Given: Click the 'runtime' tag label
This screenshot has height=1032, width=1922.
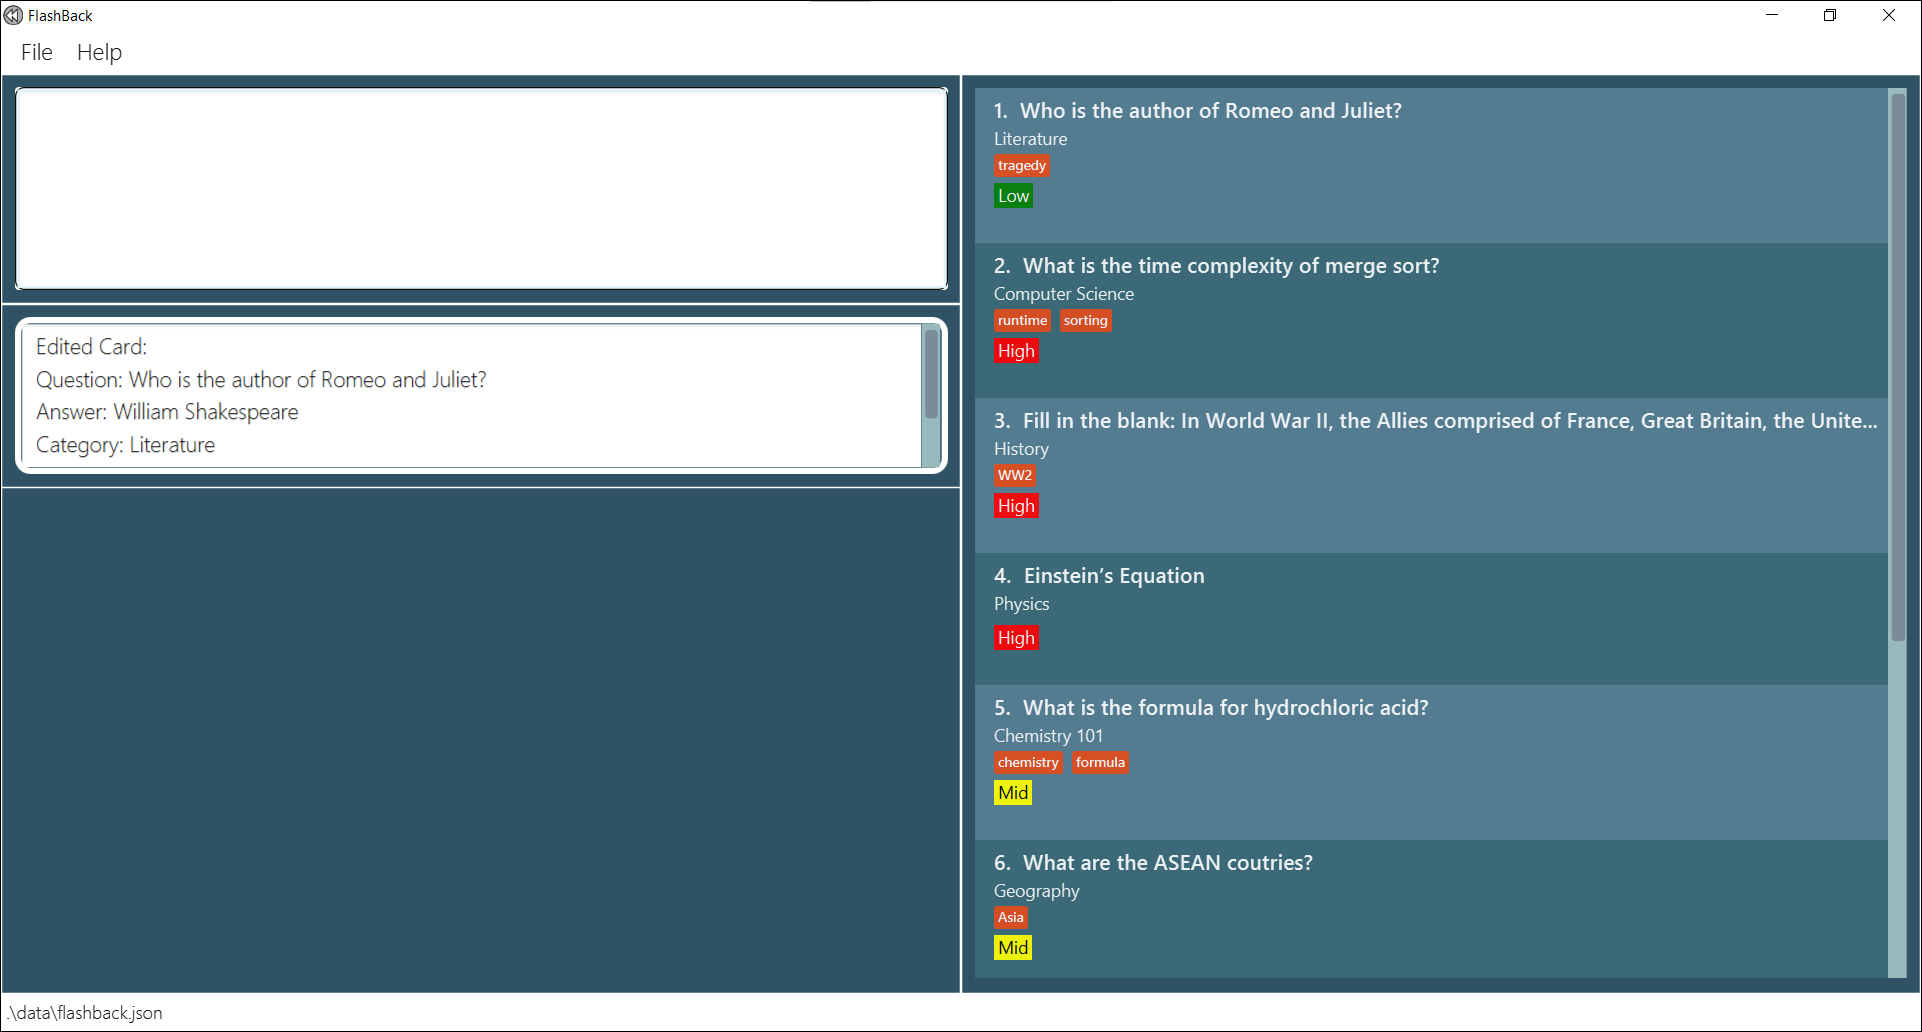Looking at the screenshot, I should [x=1022, y=321].
